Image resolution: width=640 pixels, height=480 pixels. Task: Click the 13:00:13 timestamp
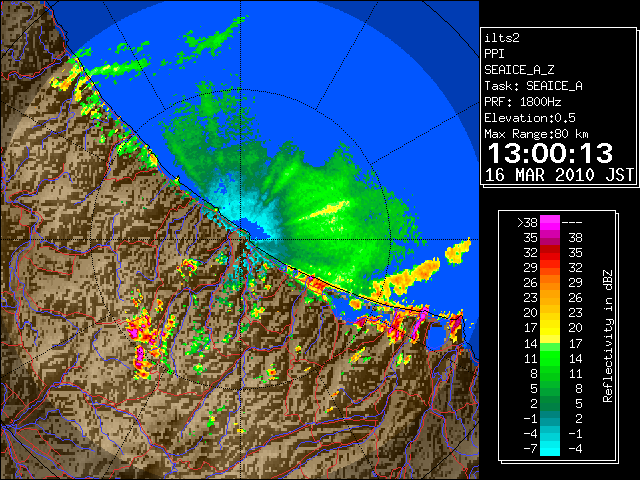(550, 153)
